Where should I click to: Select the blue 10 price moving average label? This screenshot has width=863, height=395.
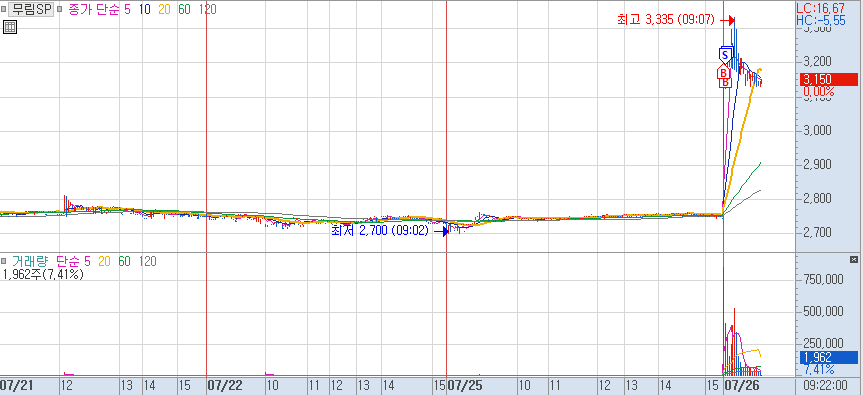pyautogui.click(x=145, y=9)
